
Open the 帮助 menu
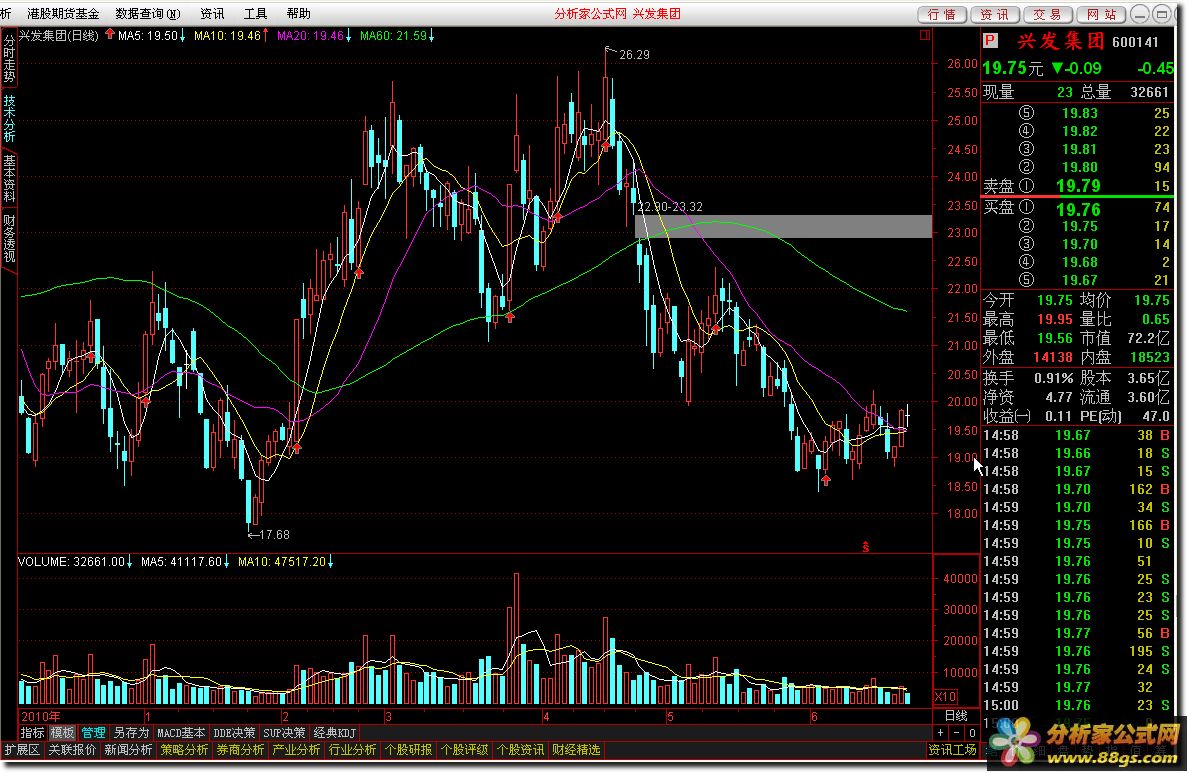pos(299,14)
